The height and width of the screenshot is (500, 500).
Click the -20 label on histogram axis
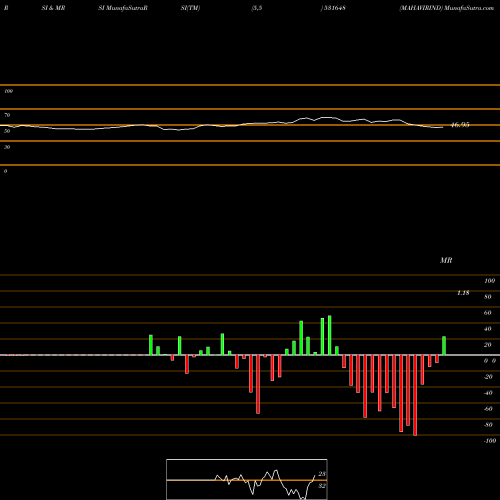(488, 377)
